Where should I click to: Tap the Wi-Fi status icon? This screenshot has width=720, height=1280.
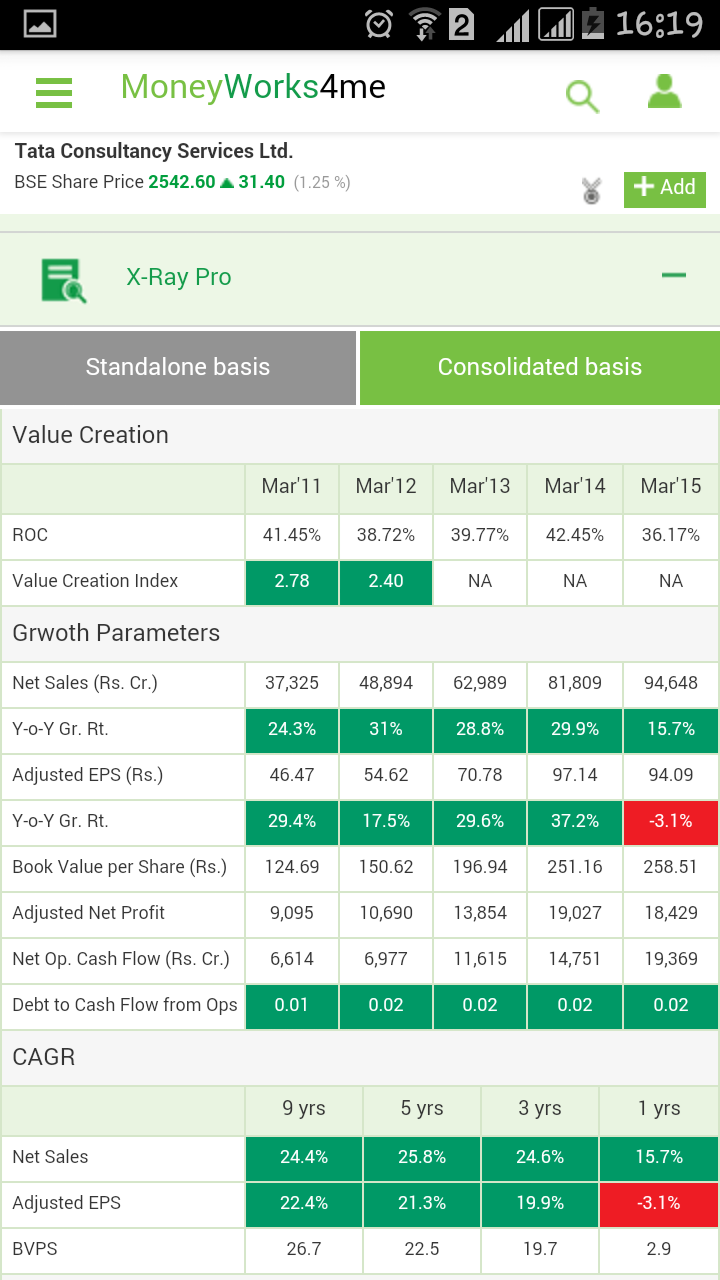tap(424, 24)
